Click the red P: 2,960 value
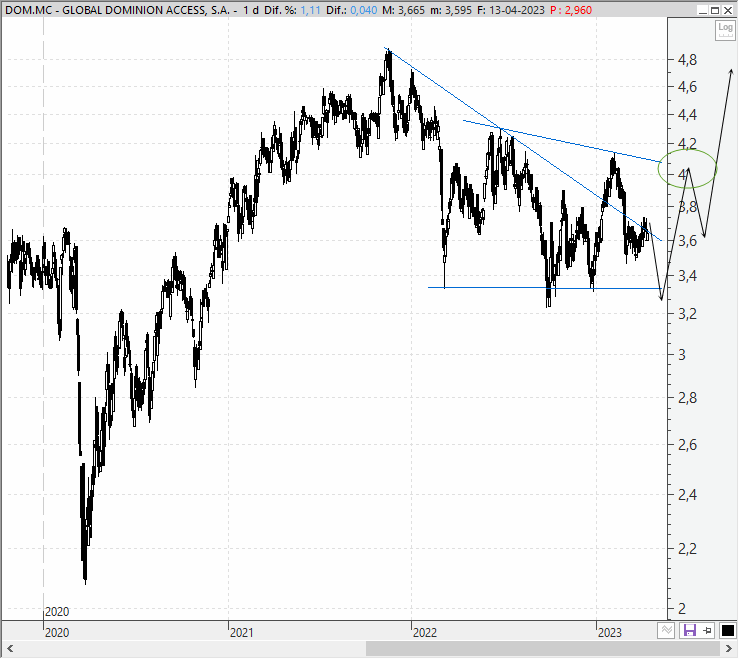The width and height of the screenshot is (739, 659). pos(571,10)
